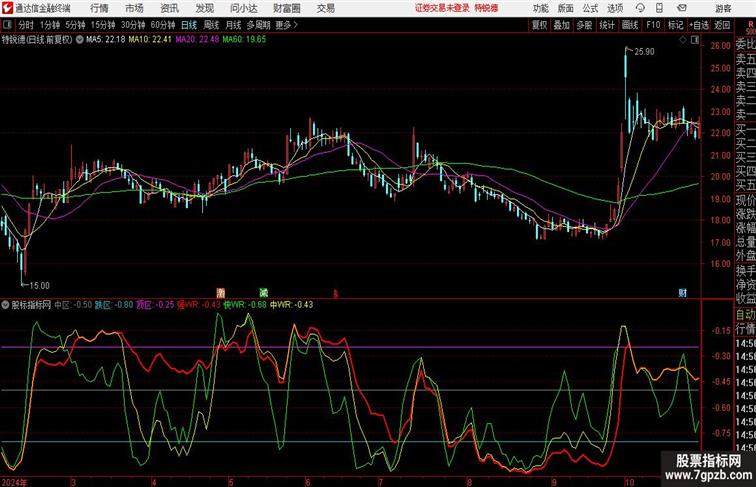Click 证券交易未登录 login link

click(442, 8)
